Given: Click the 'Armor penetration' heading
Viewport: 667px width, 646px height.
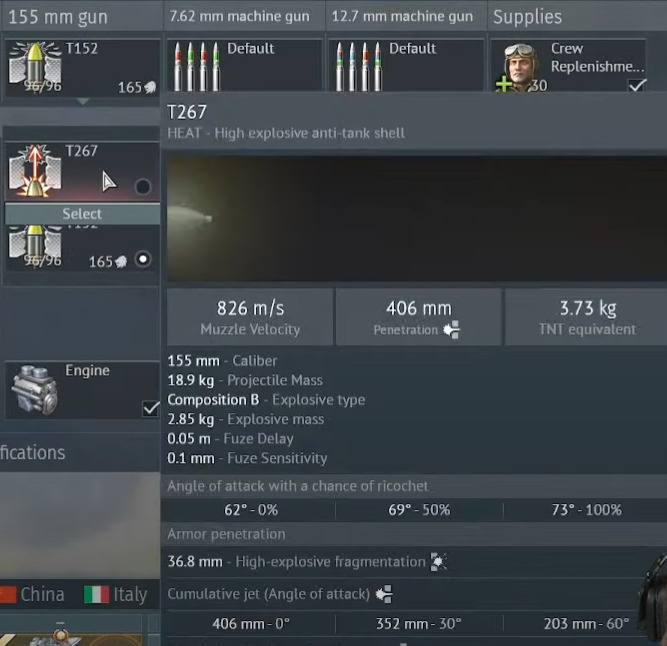Looking at the screenshot, I should tap(226, 534).
